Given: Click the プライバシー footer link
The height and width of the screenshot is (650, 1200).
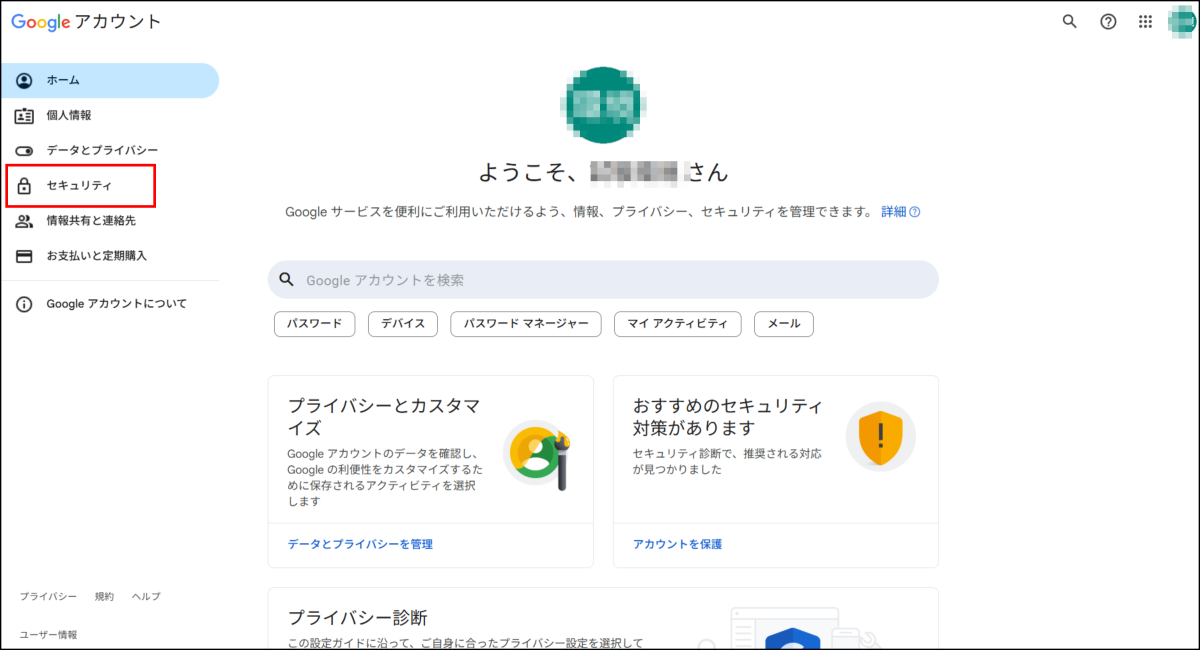Looking at the screenshot, I should coord(48,597).
